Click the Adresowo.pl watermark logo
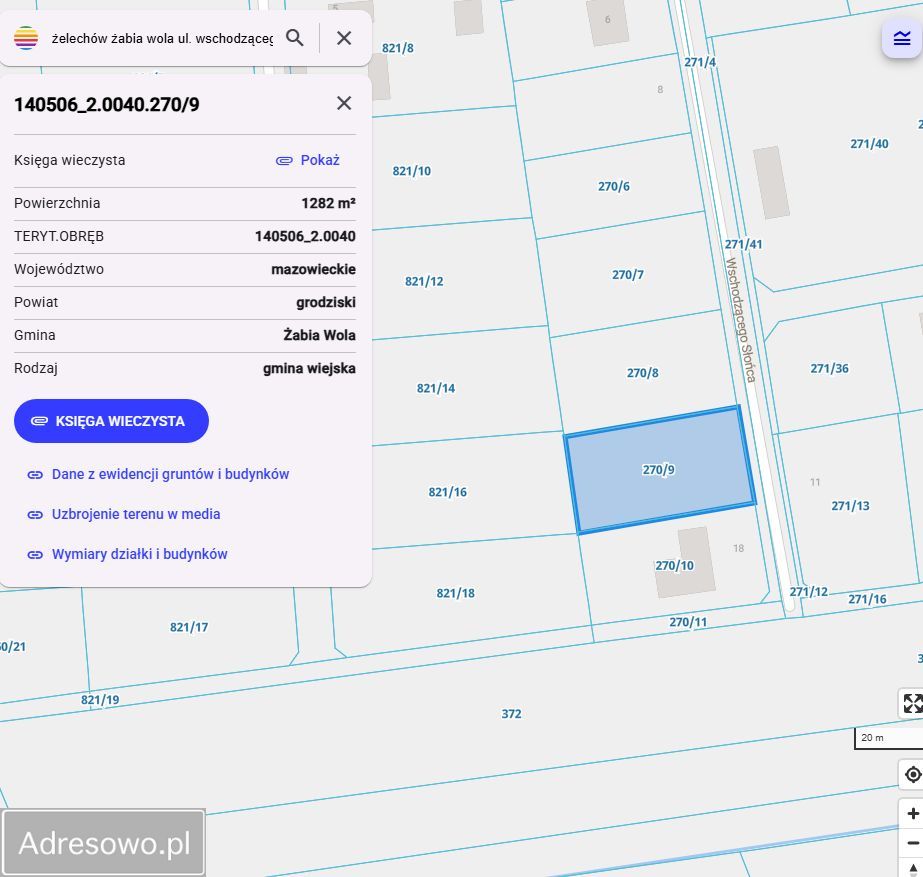923x877 pixels. [x=104, y=843]
